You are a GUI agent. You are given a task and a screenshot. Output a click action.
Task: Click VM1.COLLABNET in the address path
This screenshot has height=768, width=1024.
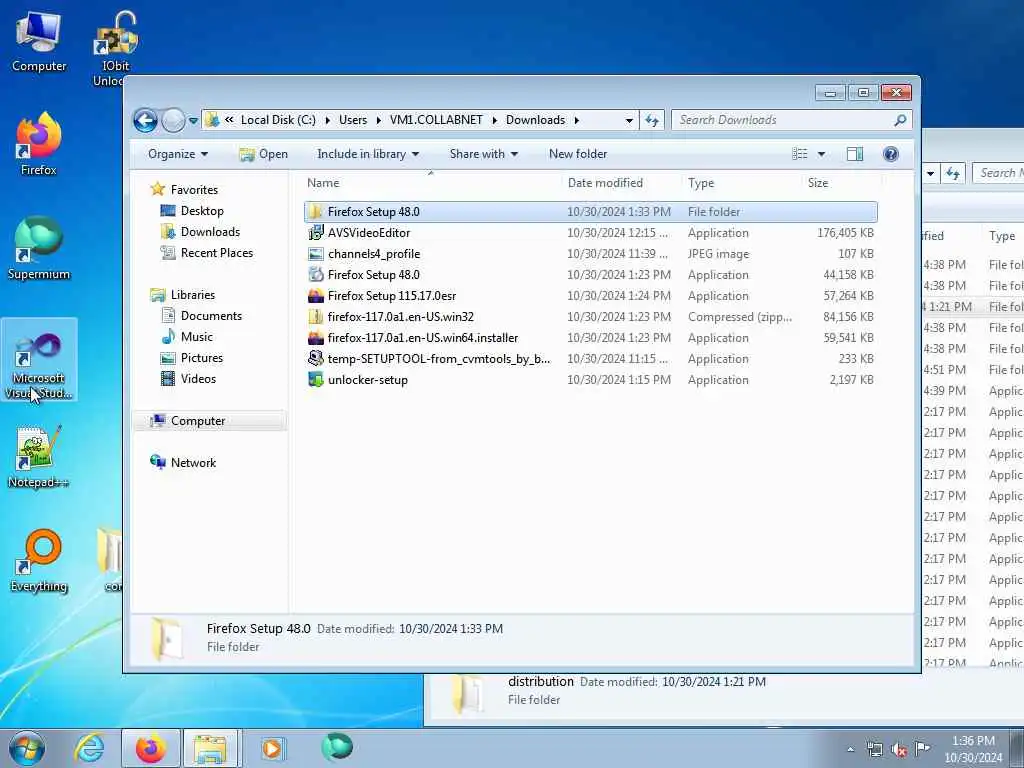click(436, 120)
